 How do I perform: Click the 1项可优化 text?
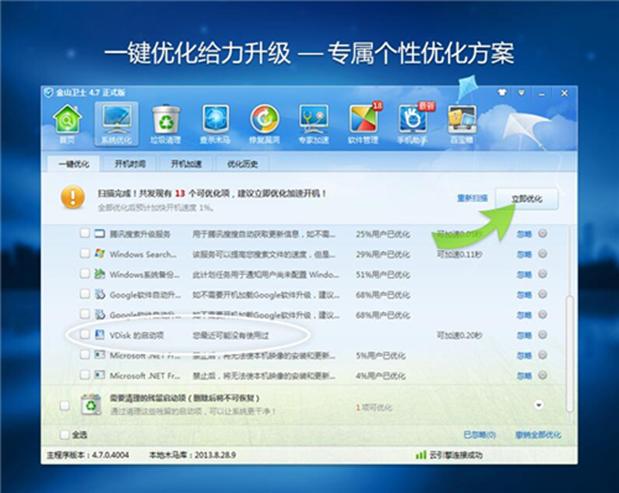coord(373,407)
